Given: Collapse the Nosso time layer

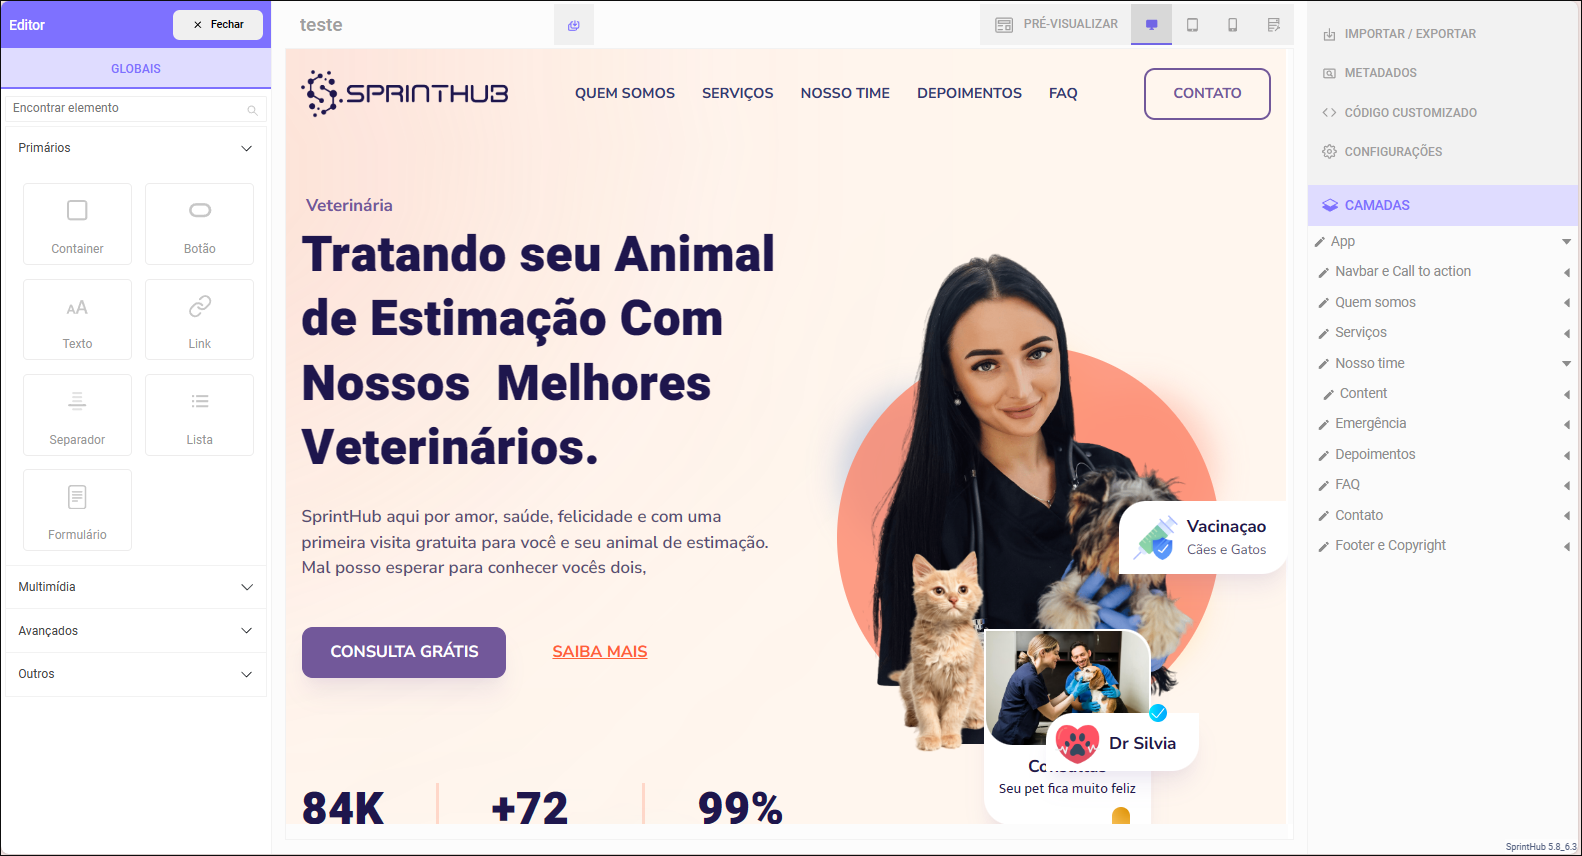Looking at the screenshot, I should 1566,363.
